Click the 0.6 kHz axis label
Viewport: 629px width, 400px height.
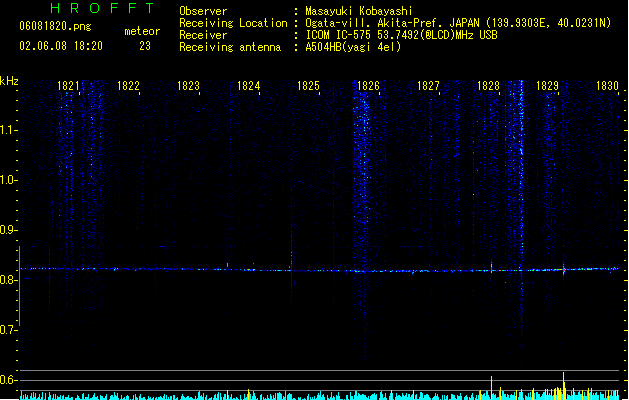(x=8, y=380)
